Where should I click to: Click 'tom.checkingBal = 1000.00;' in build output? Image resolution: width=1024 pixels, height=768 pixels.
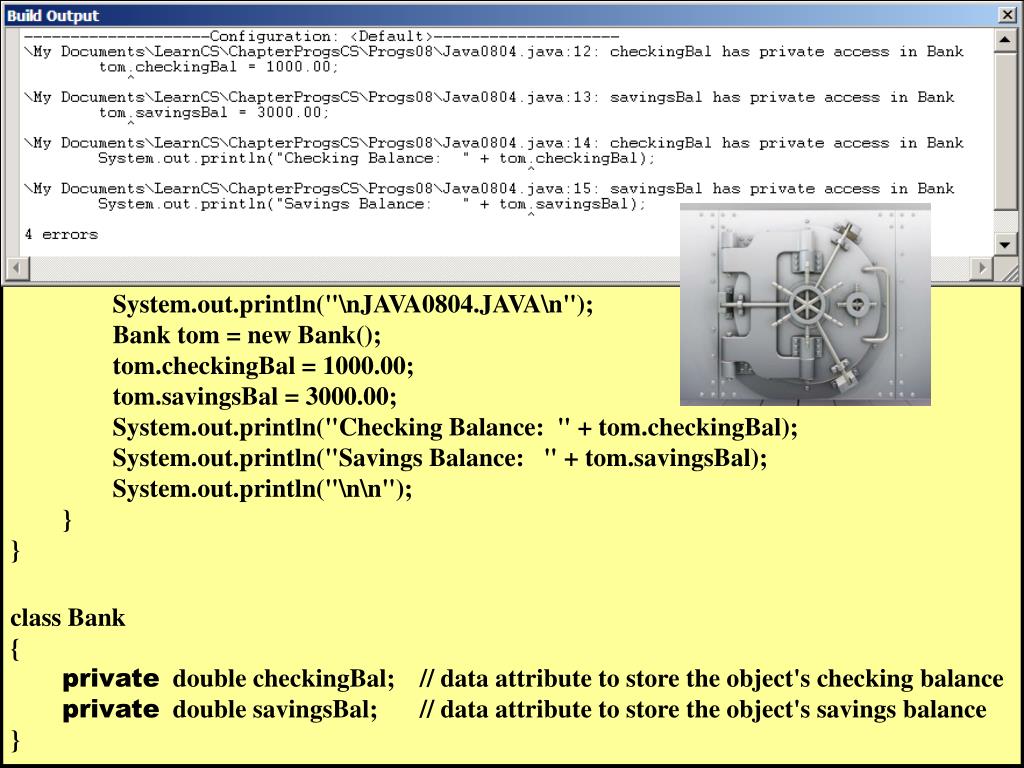[219, 67]
